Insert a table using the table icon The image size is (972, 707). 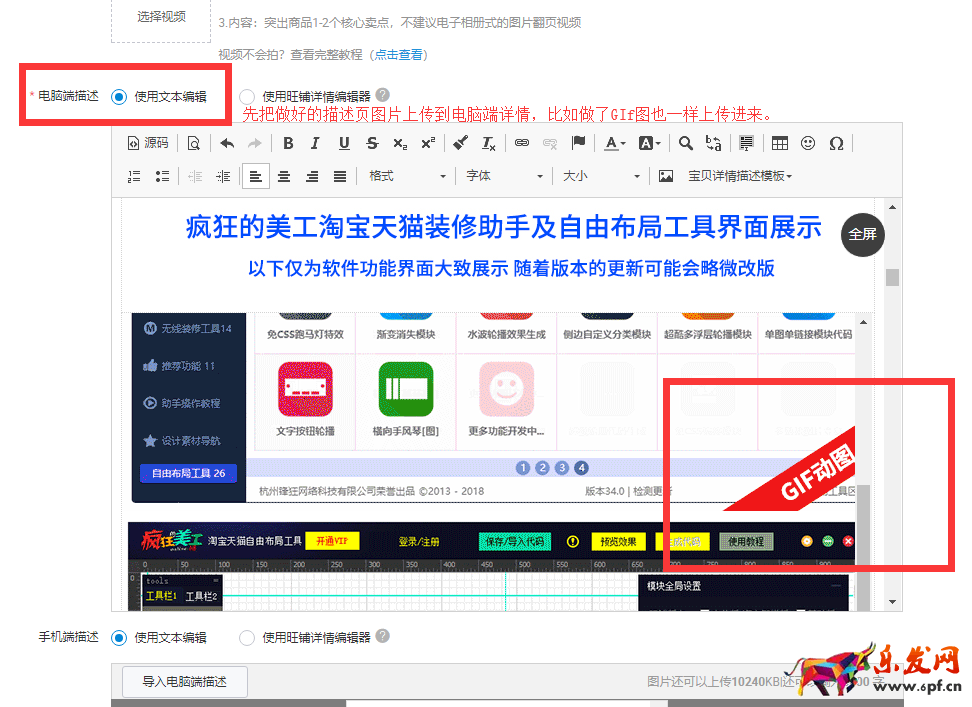[780, 143]
